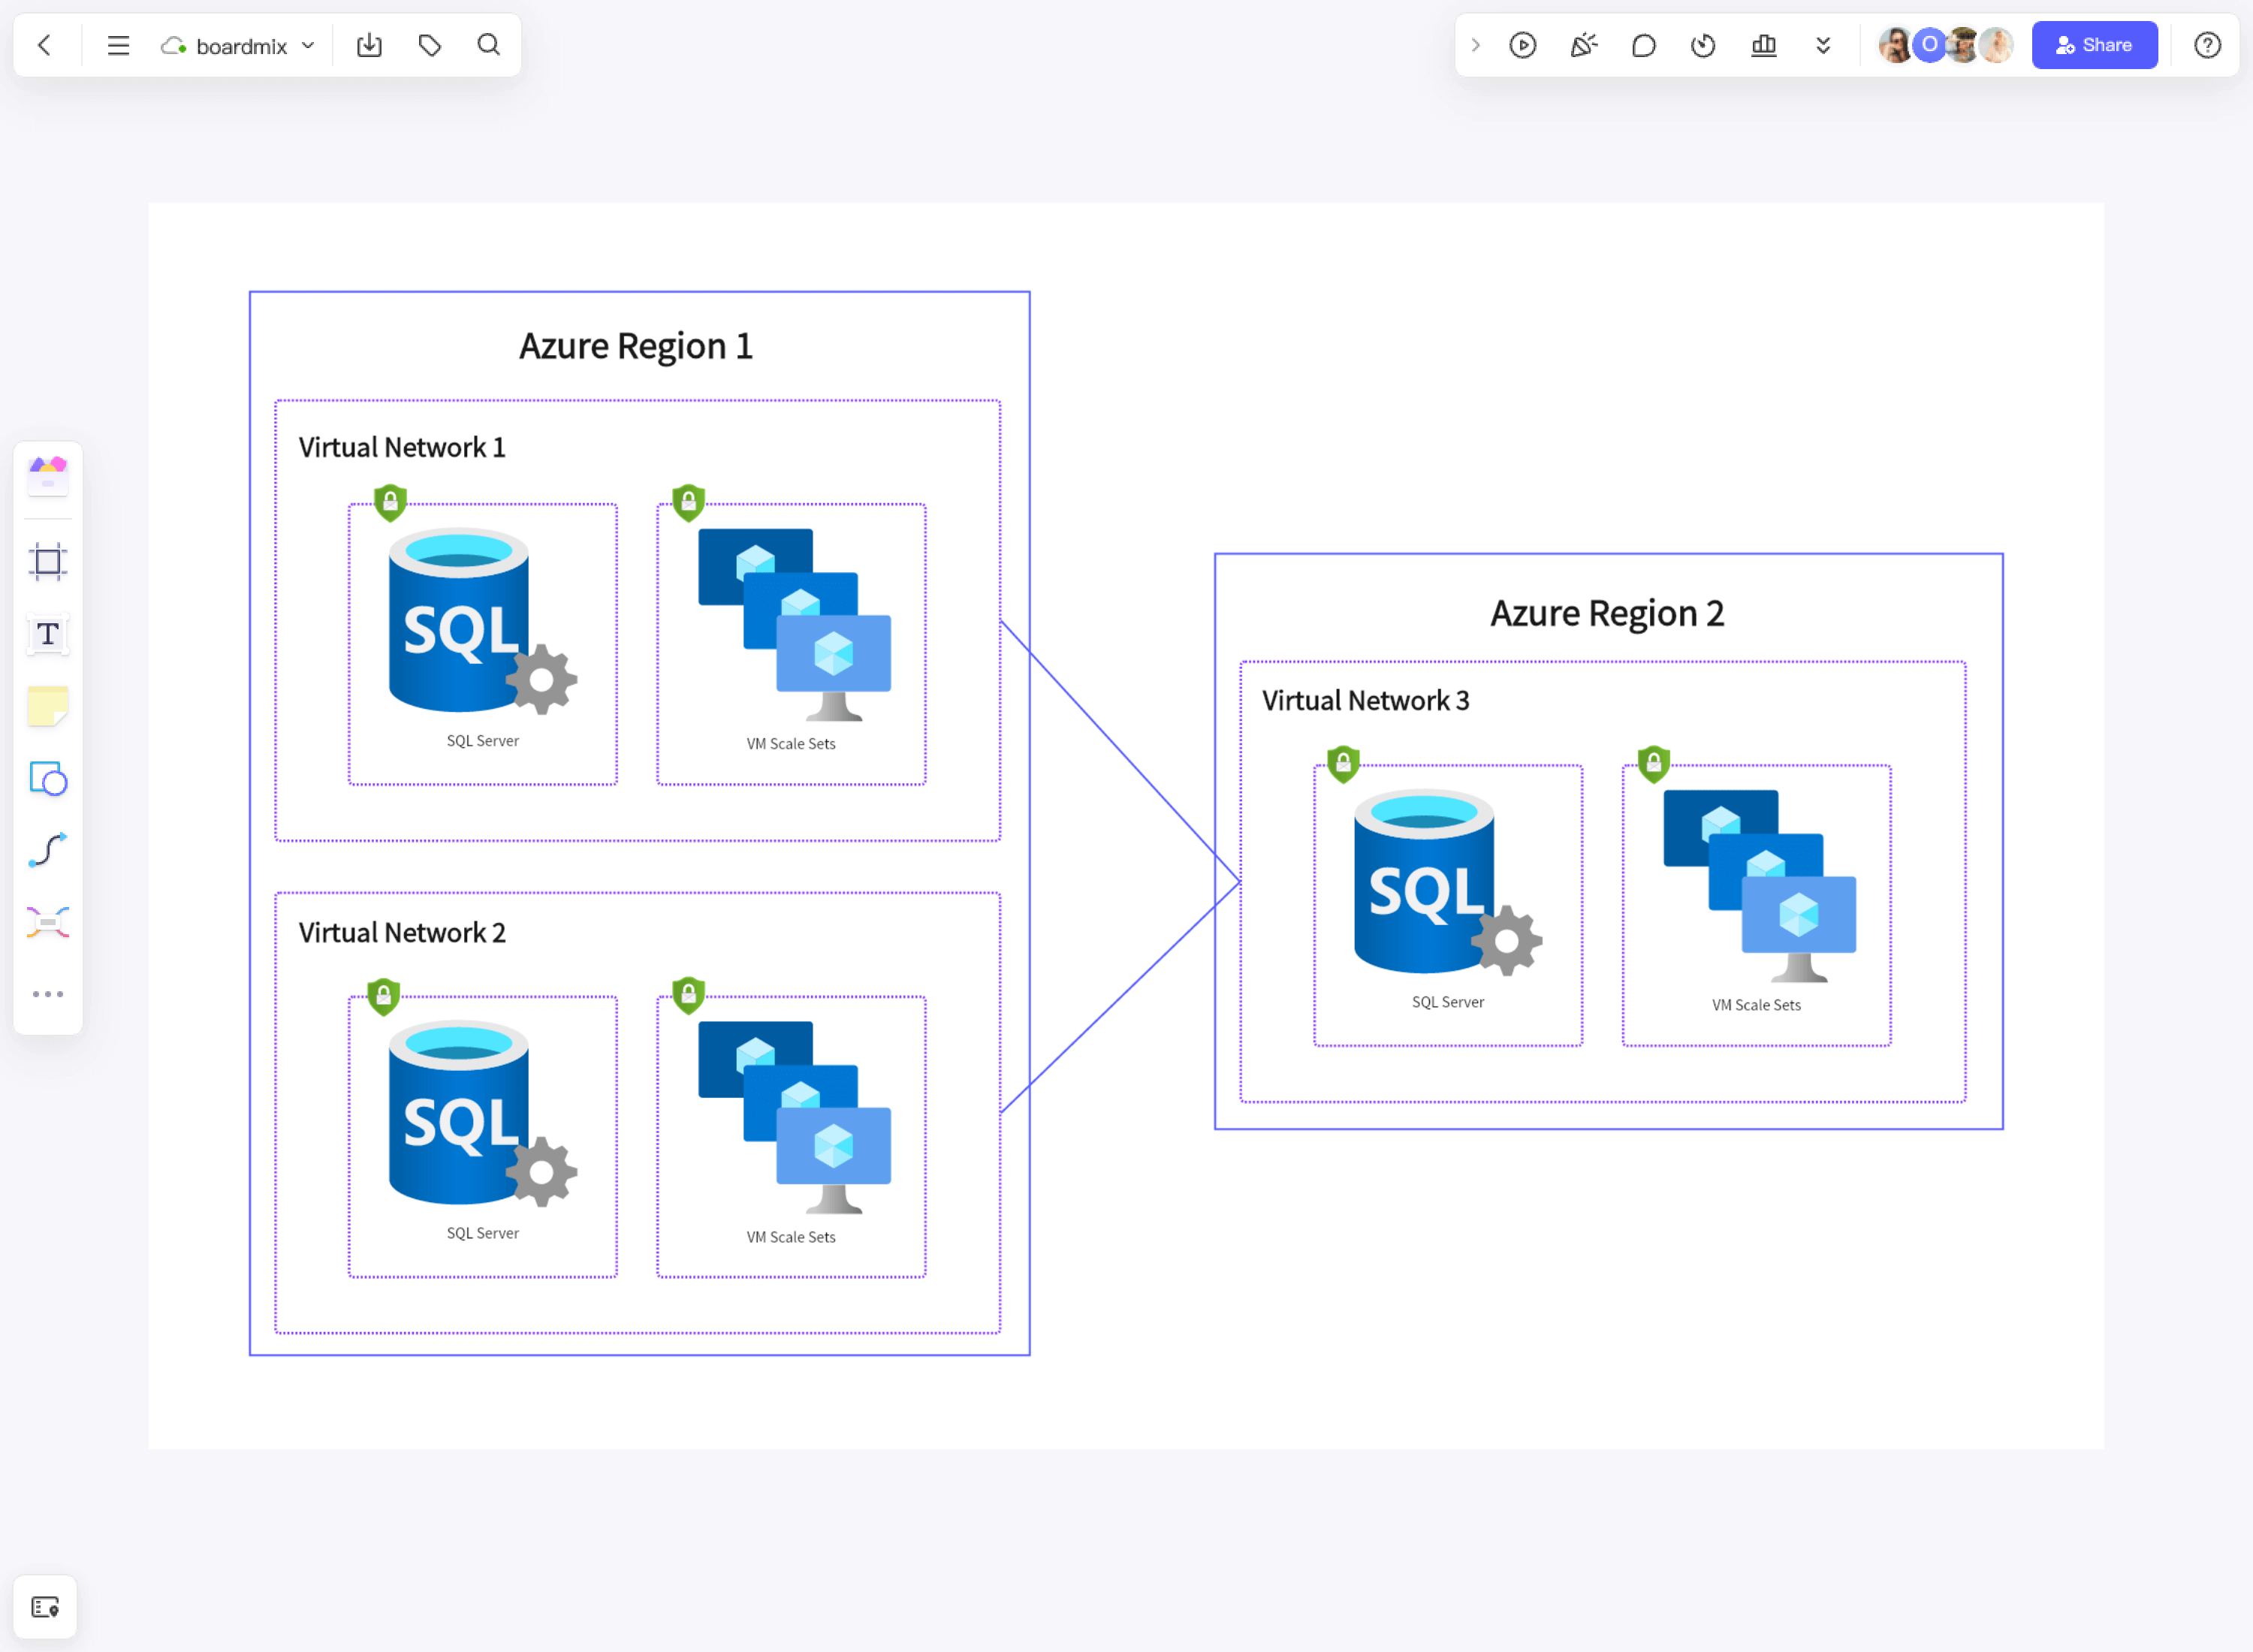Click SQL Server icon in Virtual Network 2
2253x1652 pixels.
482,1114
